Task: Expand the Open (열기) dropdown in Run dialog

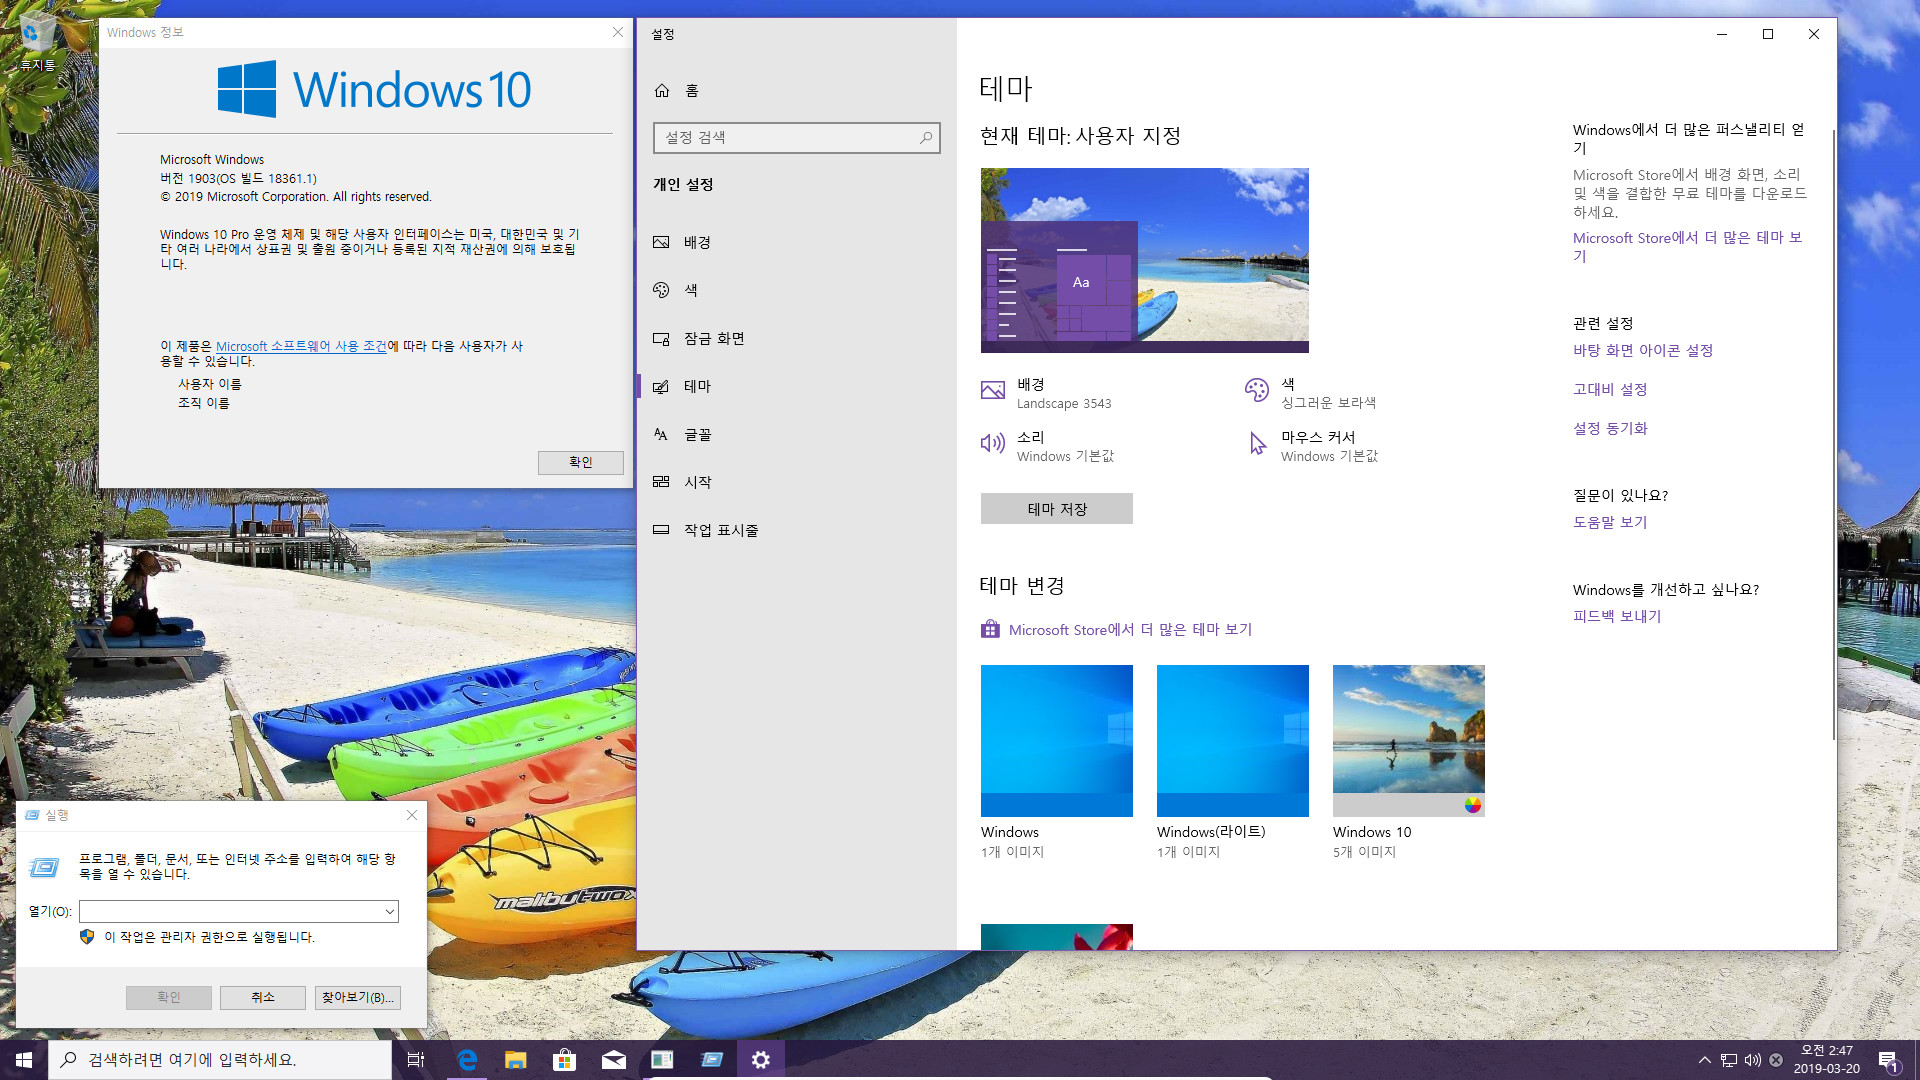Action: (389, 912)
